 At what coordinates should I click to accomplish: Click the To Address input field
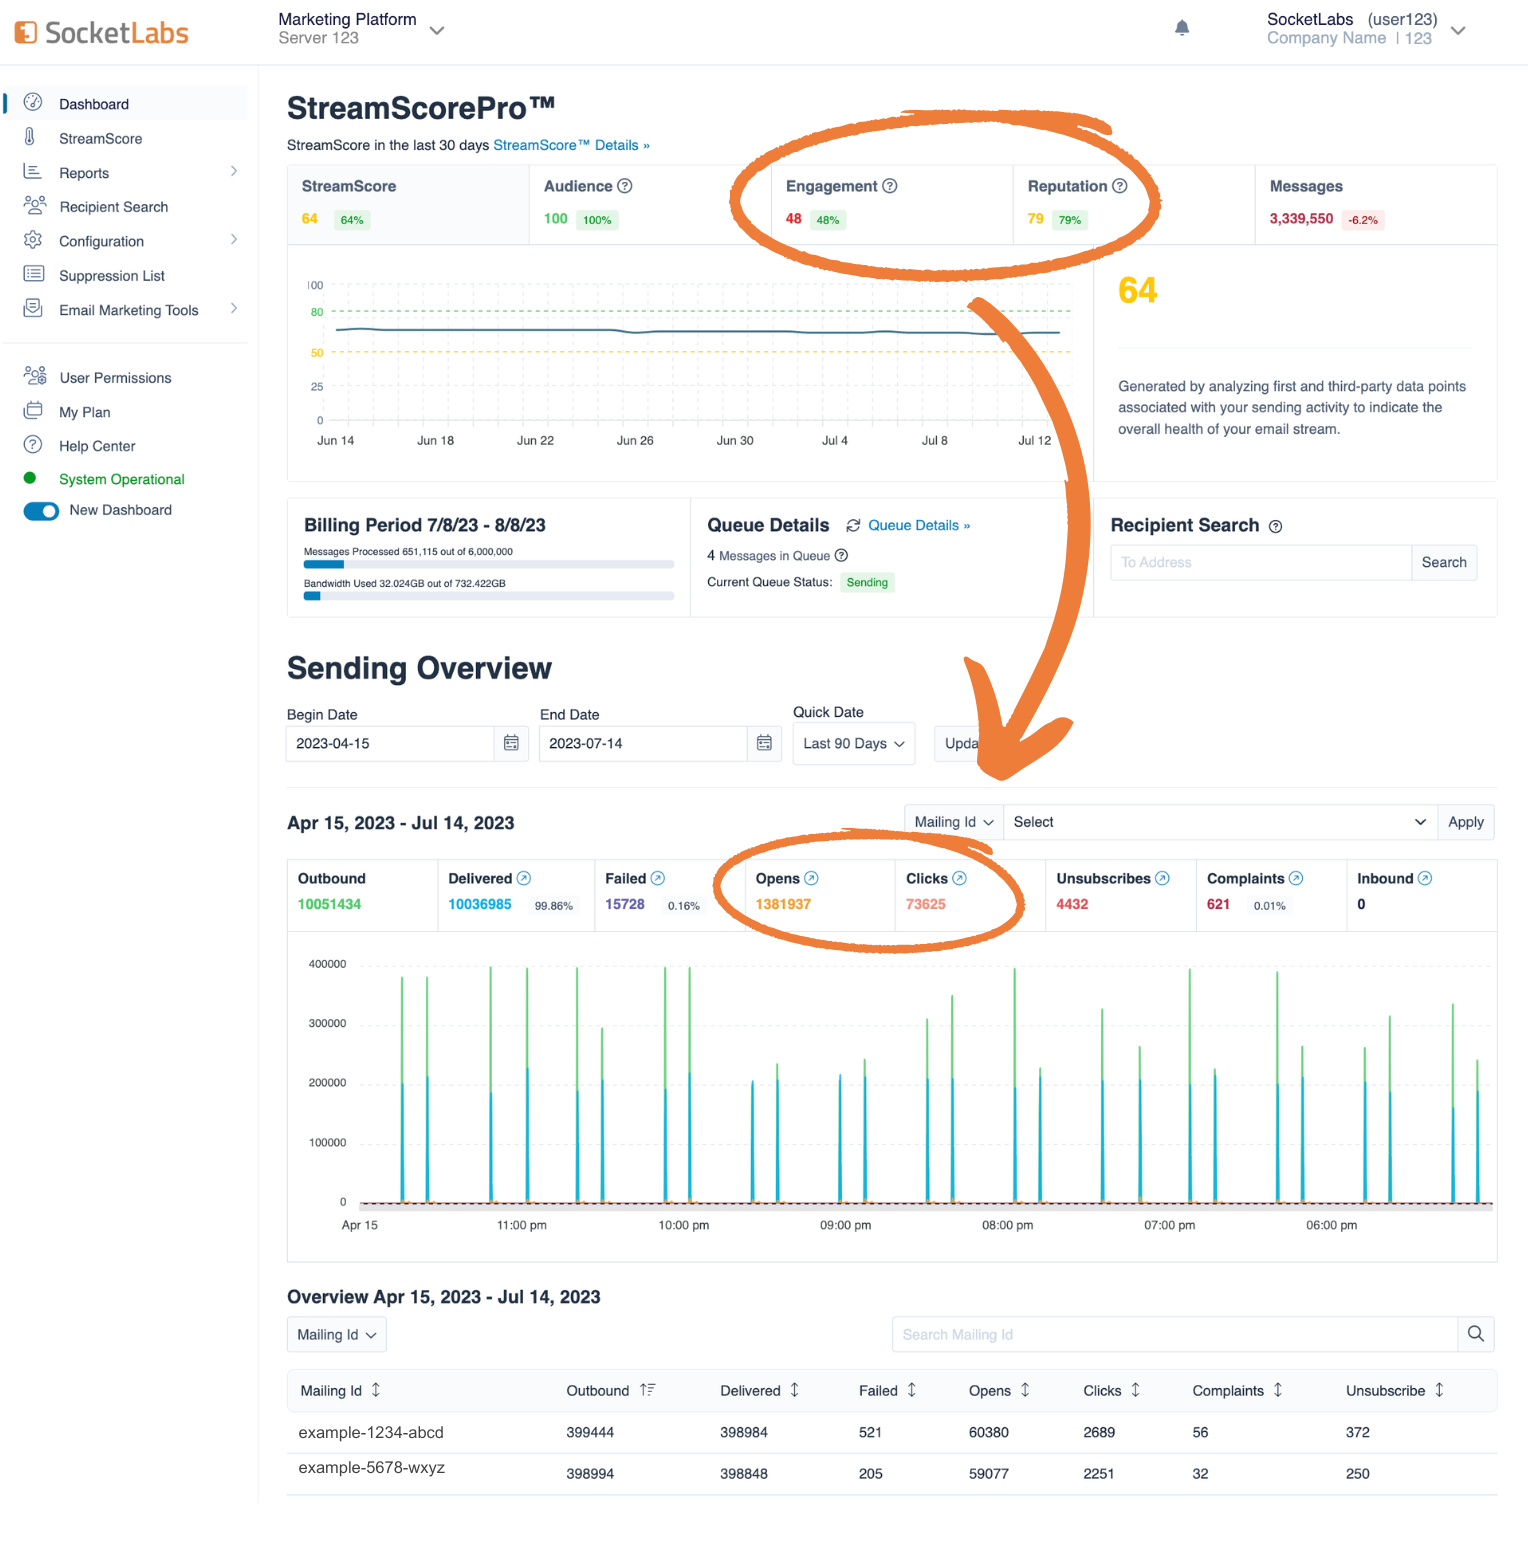[x=1261, y=563]
